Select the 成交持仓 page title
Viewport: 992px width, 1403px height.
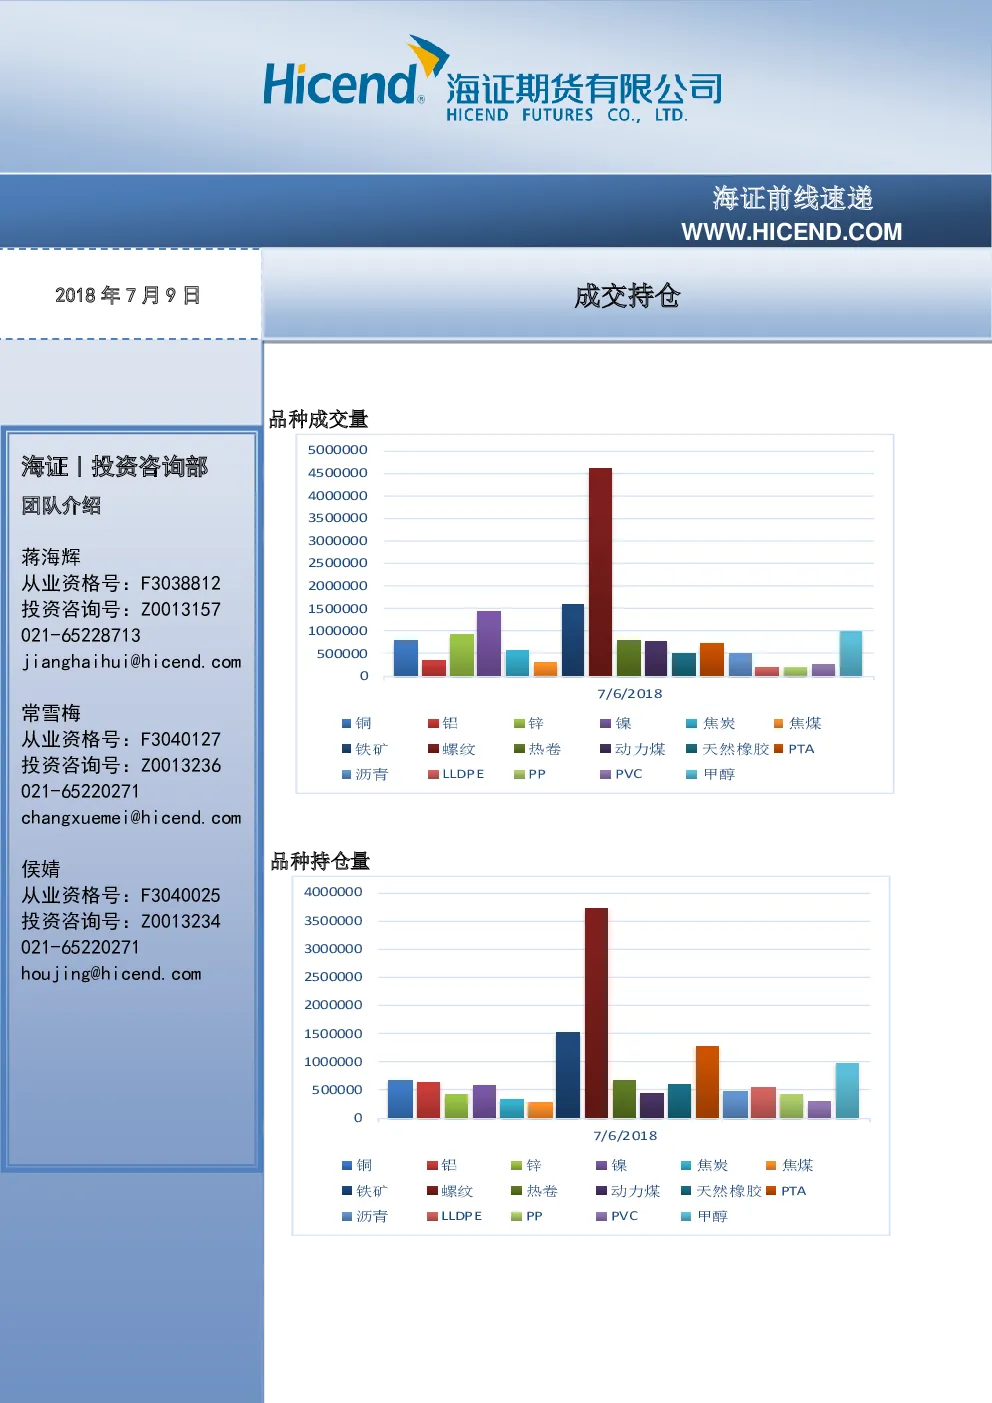click(x=627, y=296)
